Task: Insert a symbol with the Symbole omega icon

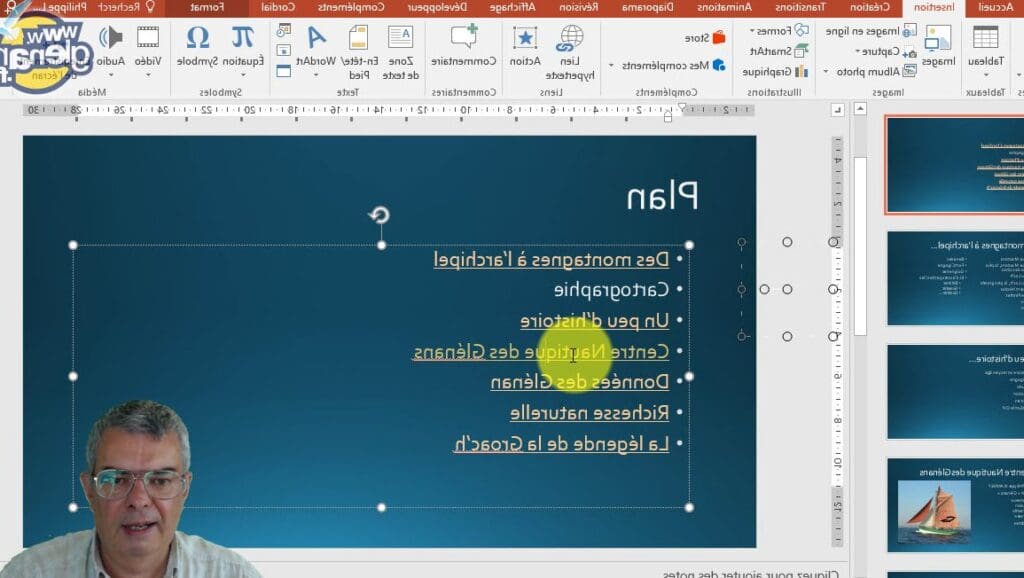Action: coord(197,37)
